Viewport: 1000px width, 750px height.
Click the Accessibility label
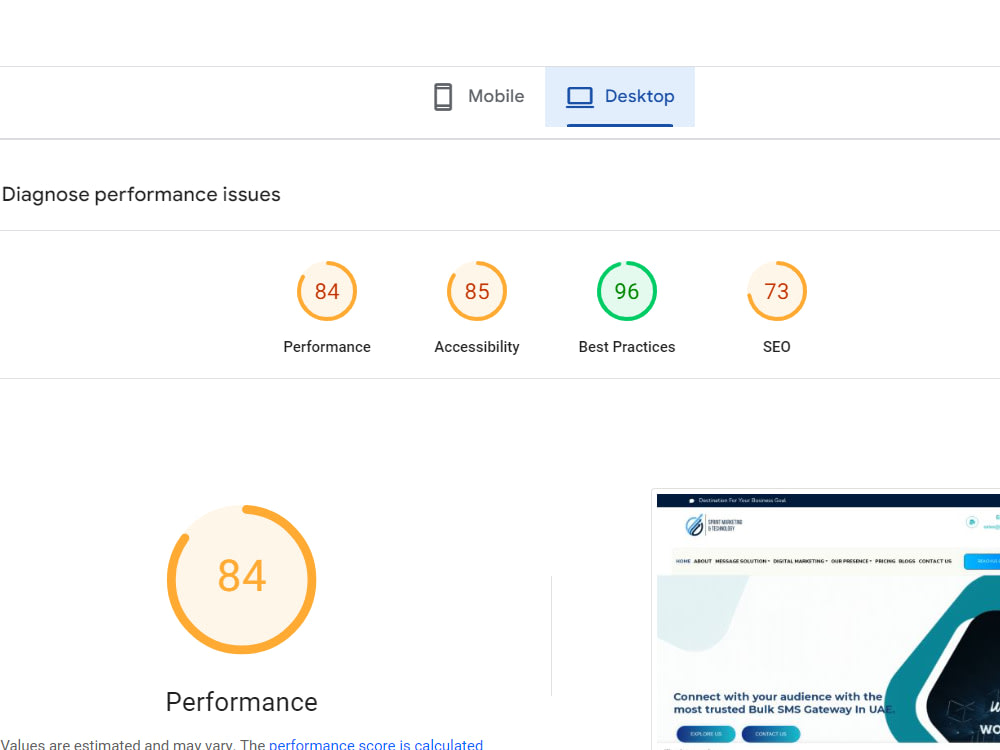point(476,347)
